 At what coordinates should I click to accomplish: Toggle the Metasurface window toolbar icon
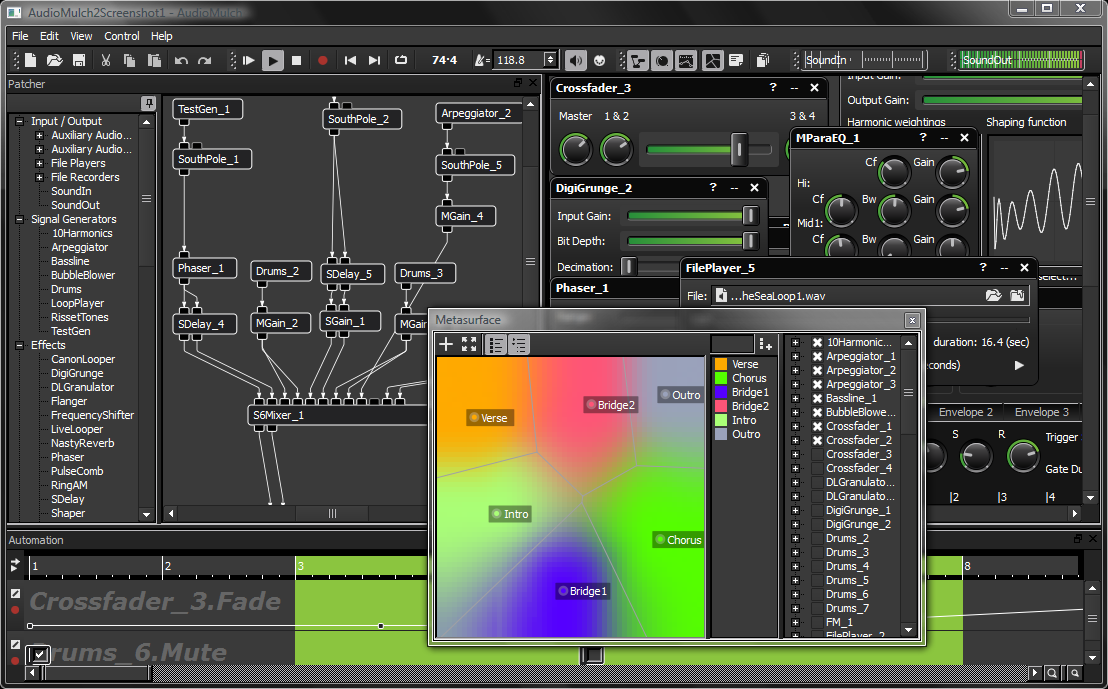pos(712,61)
